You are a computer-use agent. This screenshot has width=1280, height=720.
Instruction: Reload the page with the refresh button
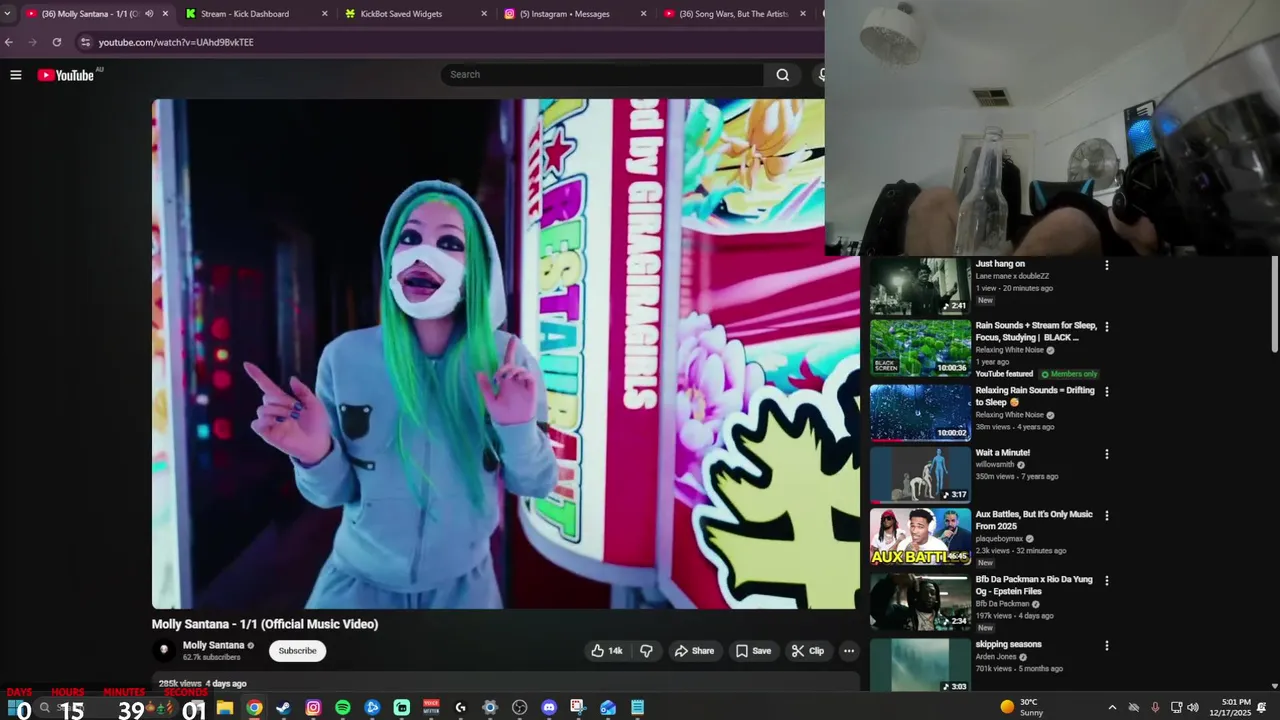point(57,42)
